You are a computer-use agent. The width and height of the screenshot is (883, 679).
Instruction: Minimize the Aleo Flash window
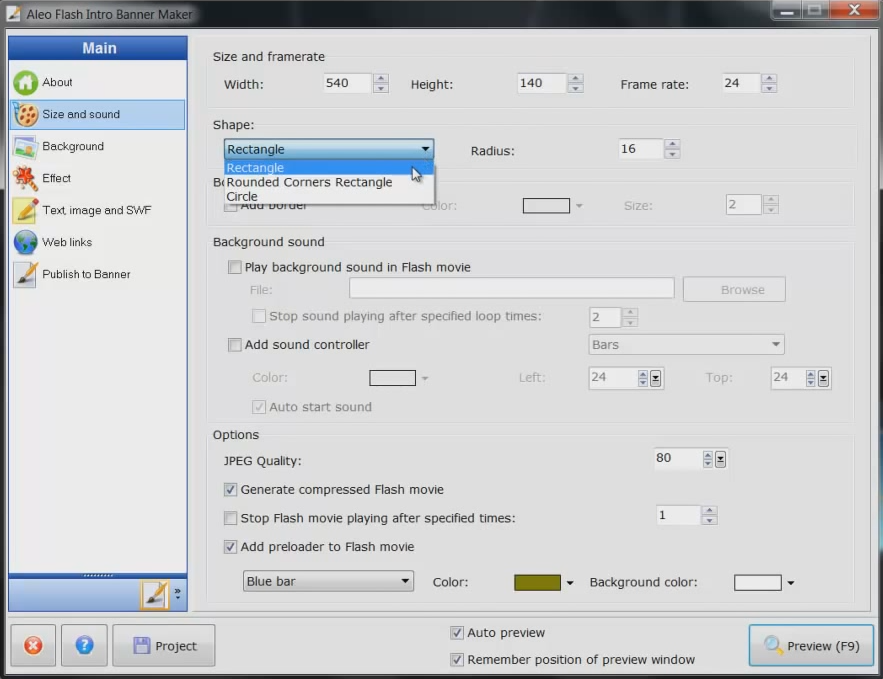(x=788, y=11)
